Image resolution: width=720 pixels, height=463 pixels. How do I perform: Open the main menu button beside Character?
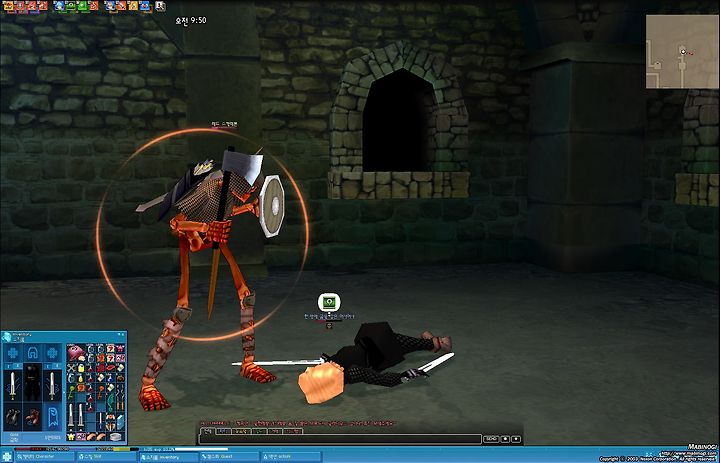(x=7, y=457)
